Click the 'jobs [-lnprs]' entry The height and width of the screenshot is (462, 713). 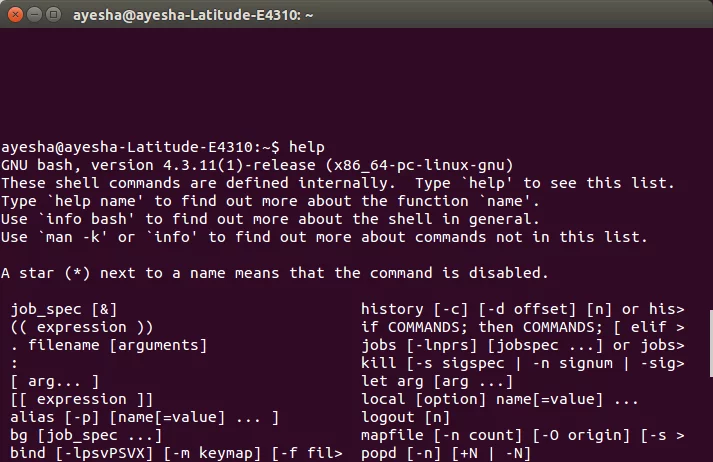tap(523, 345)
